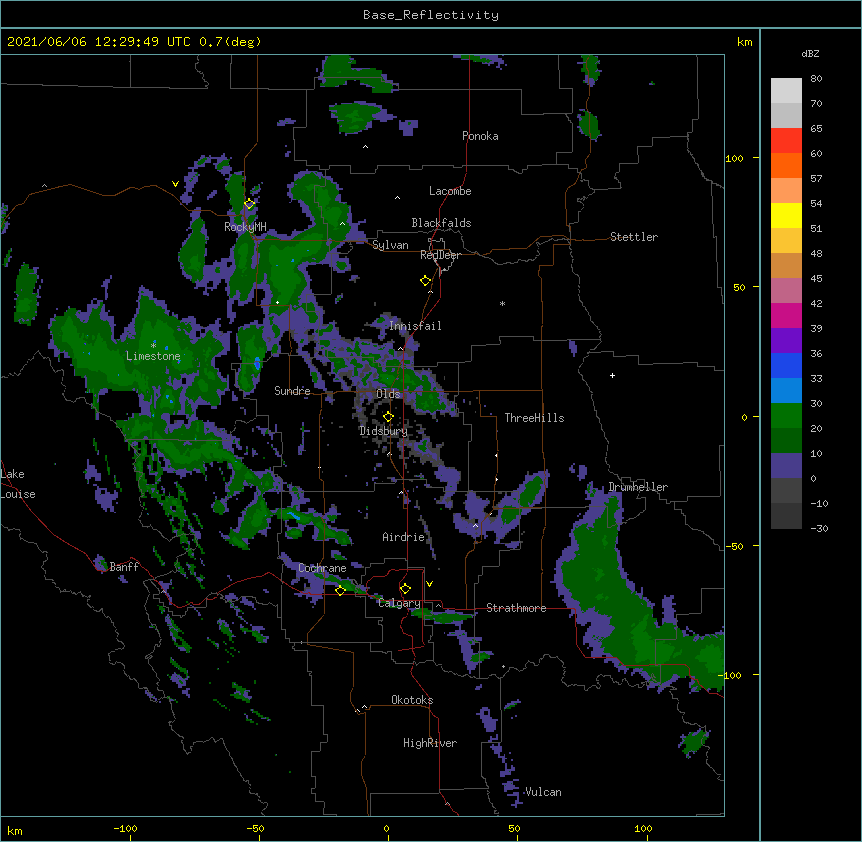Select the Drumheller city label
Viewport: 862px width, 842px height.
click(638, 487)
